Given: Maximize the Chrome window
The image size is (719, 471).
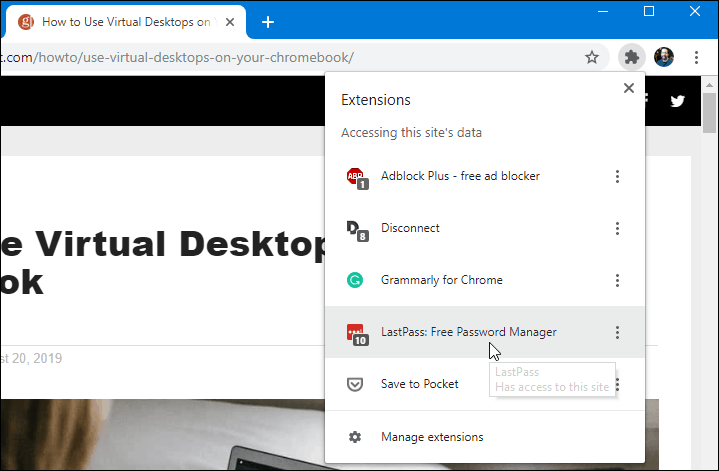Looking at the screenshot, I should click(649, 11).
